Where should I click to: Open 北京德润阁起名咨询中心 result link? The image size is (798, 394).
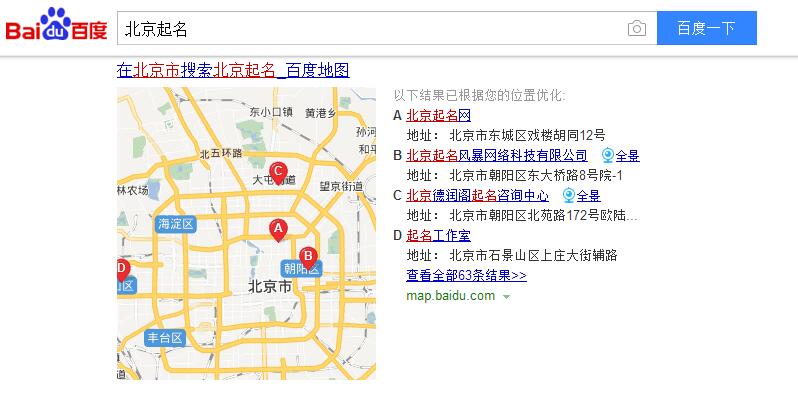tap(477, 195)
